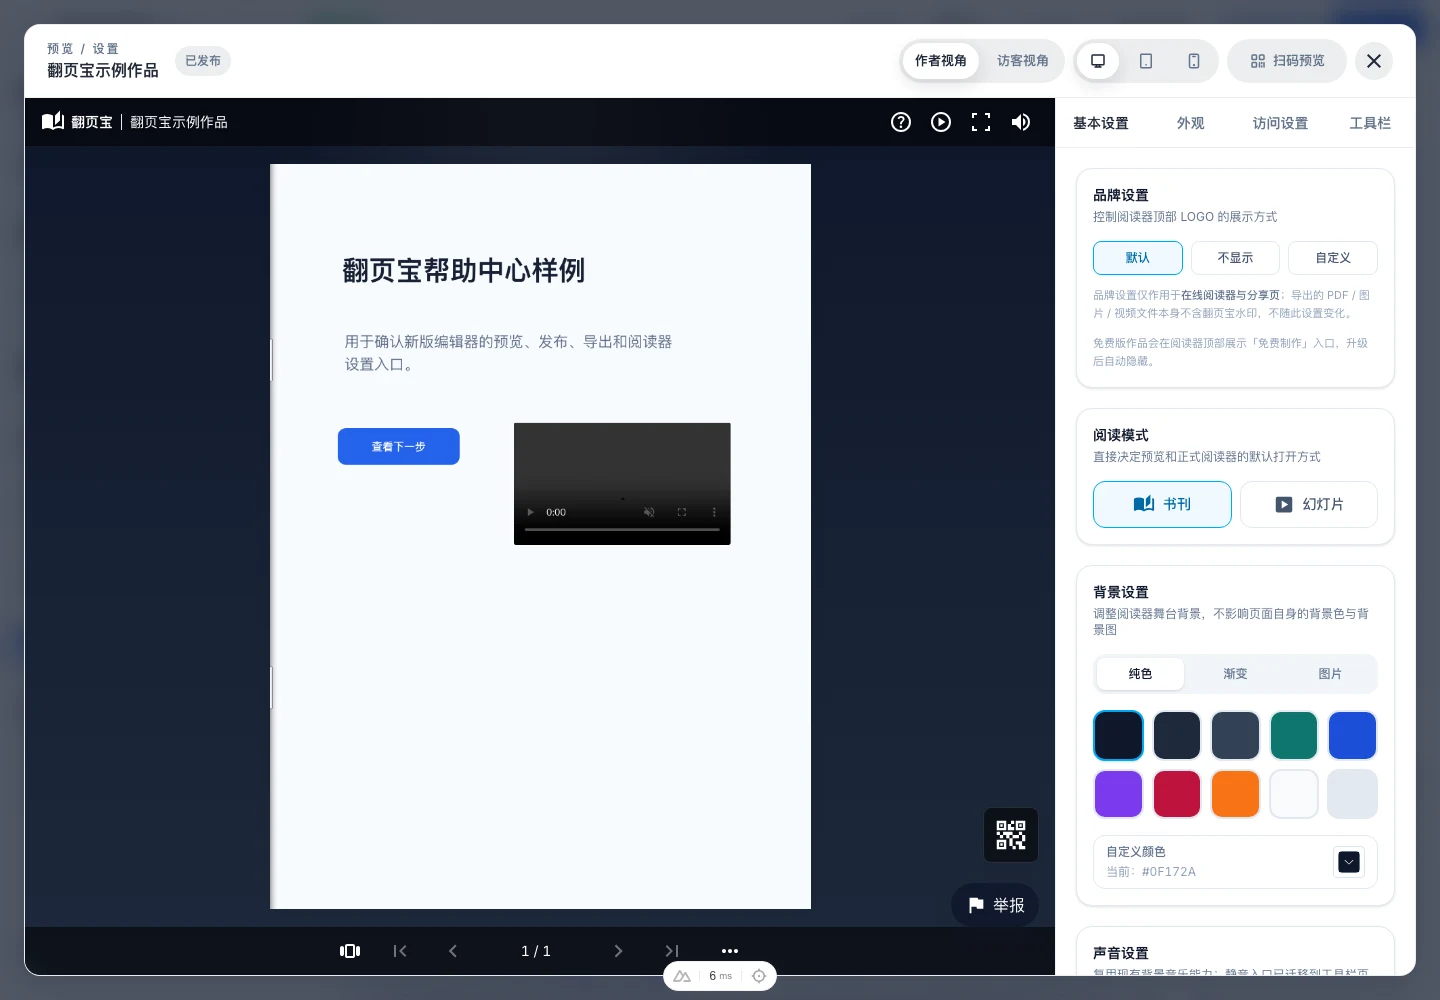Select 默认 brand logo option
The image size is (1440, 1000).
[x=1138, y=258]
